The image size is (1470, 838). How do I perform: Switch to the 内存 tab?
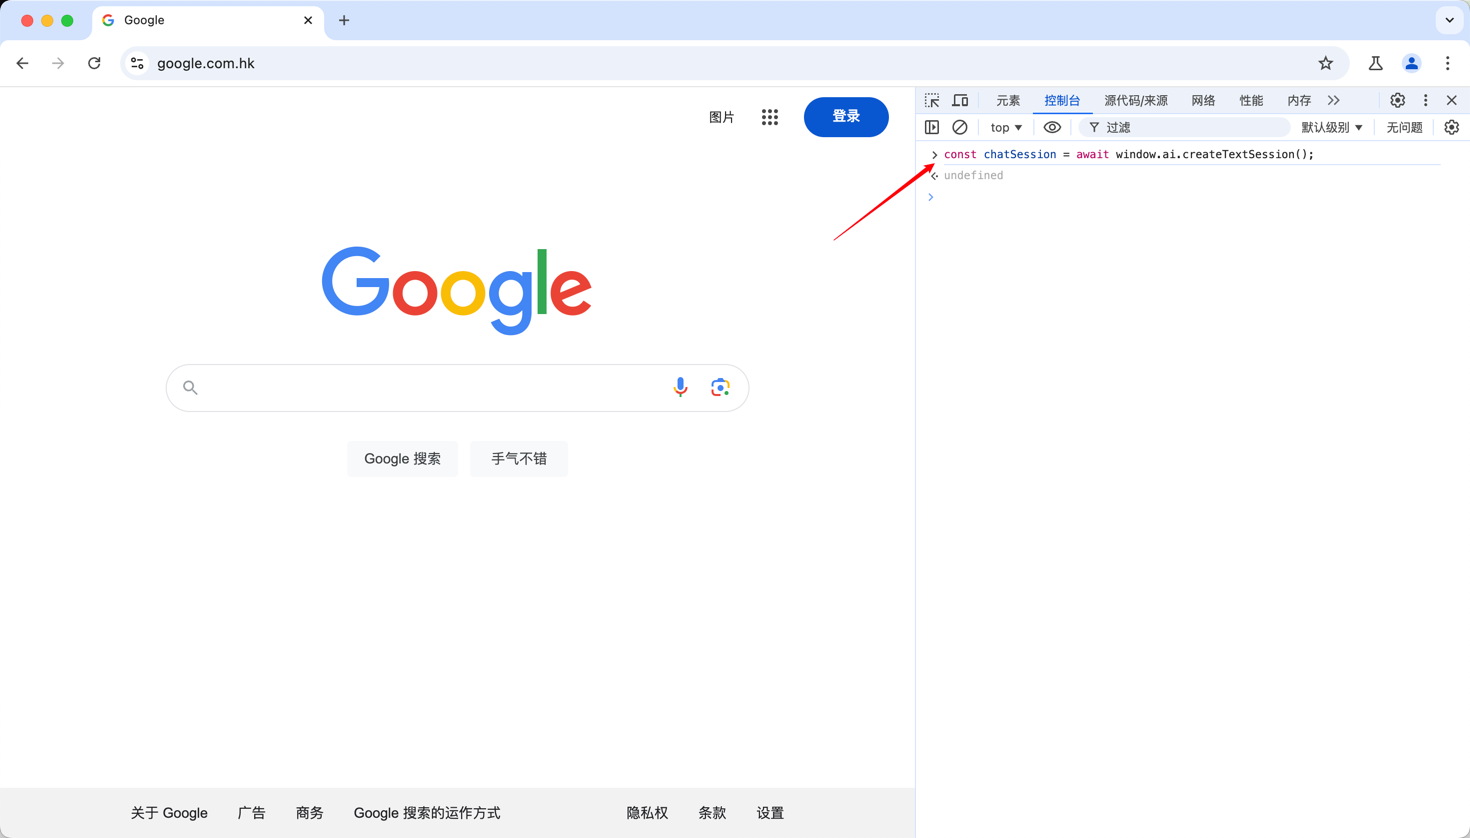pyautogui.click(x=1299, y=100)
